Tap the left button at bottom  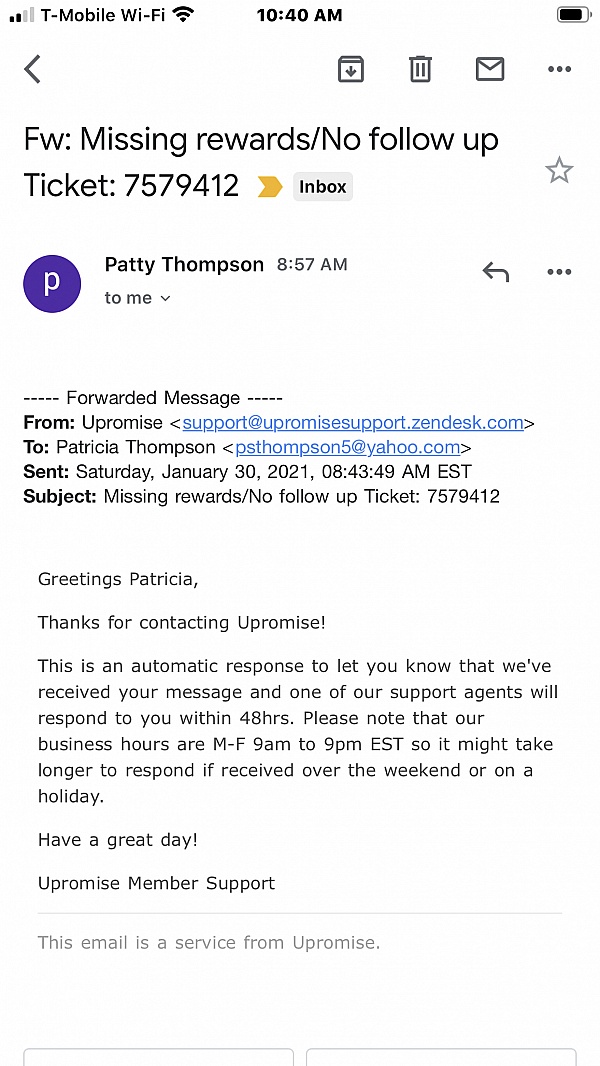click(x=158, y=1057)
